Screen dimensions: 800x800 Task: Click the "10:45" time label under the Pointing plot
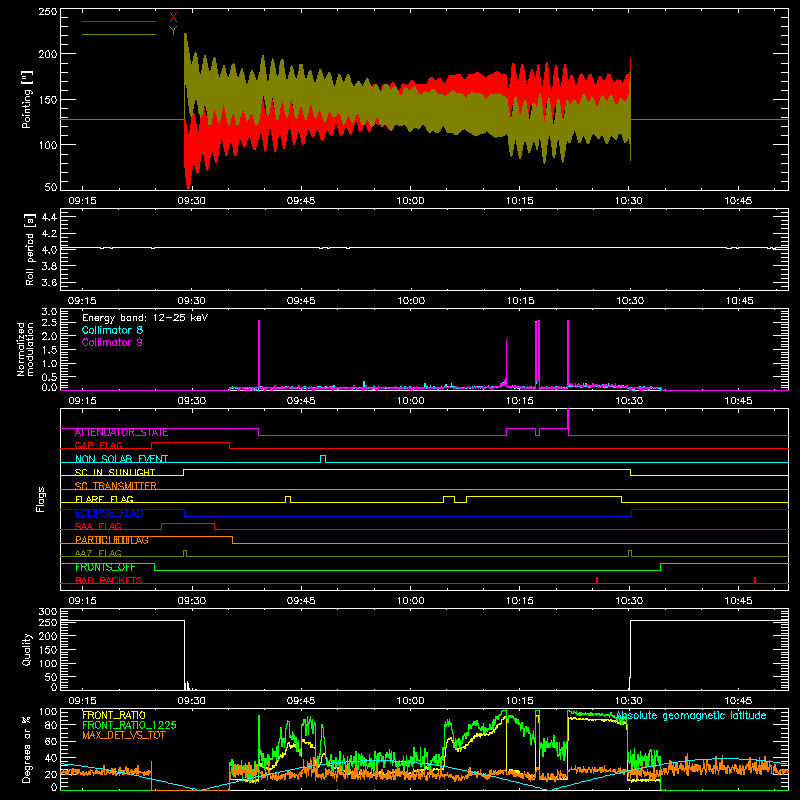tap(738, 201)
